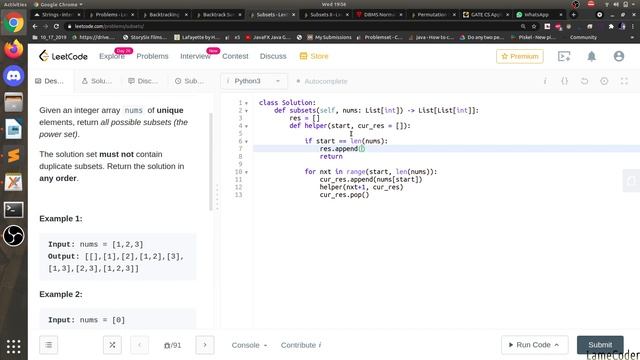Open the Discuss forum
Viewport: 640px width, 360px height.
pos(273,56)
